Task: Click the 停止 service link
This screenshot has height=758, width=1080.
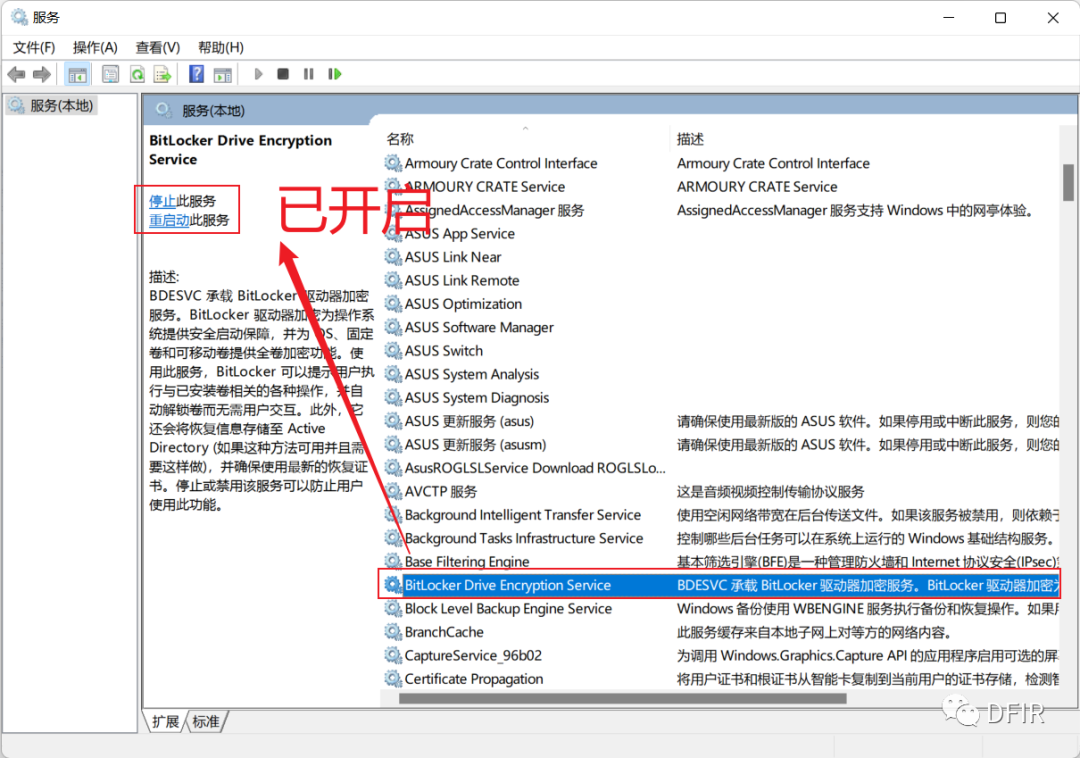Action: [x=163, y=201]
